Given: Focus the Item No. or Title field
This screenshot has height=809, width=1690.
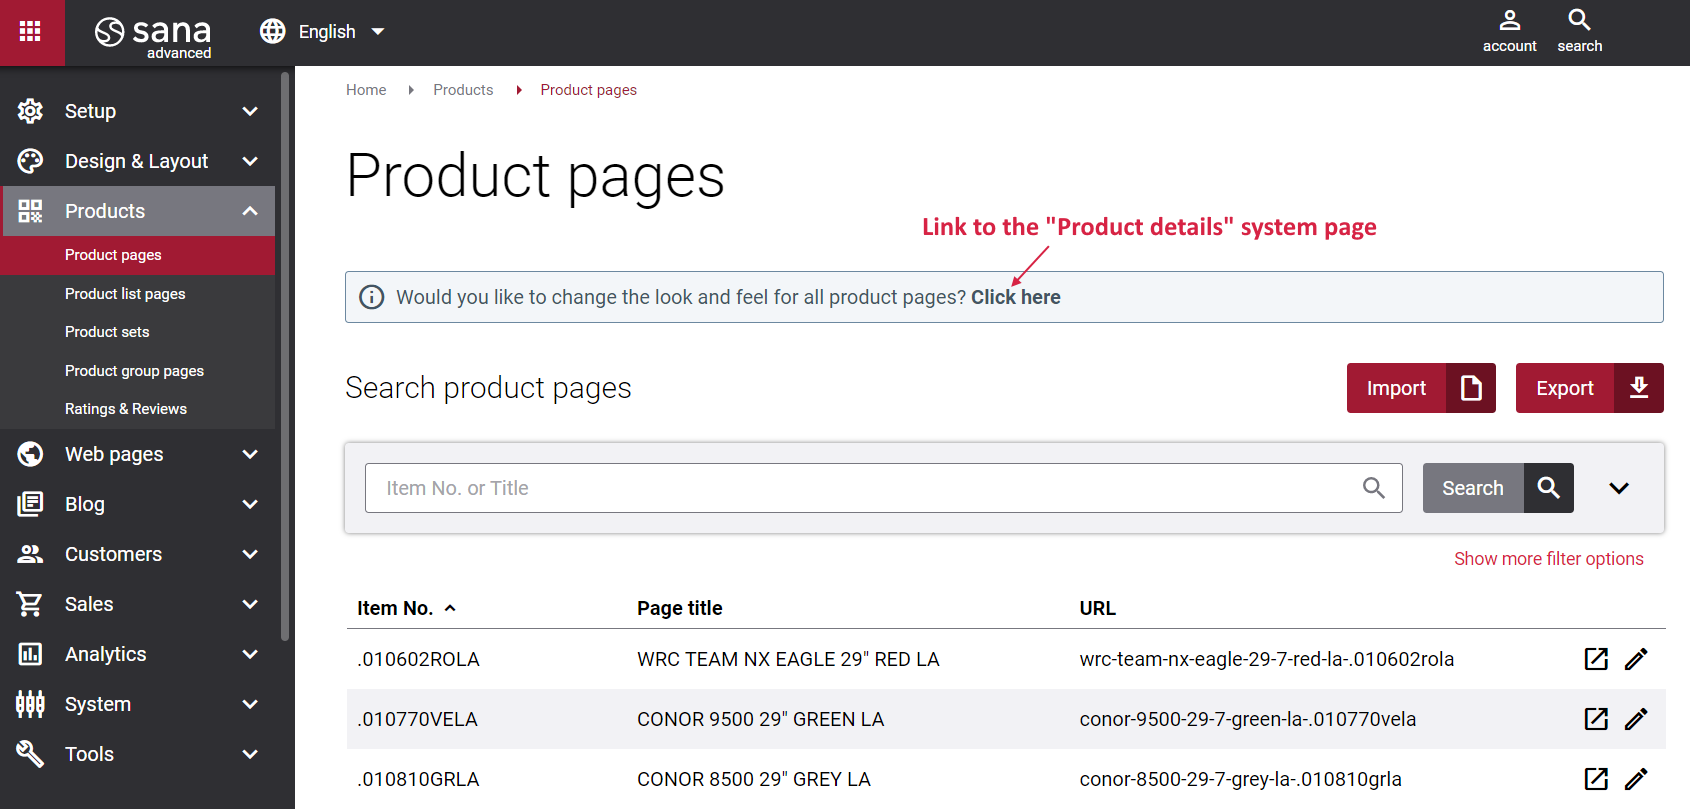Looking at the screenshot, I should click(884, 488).
